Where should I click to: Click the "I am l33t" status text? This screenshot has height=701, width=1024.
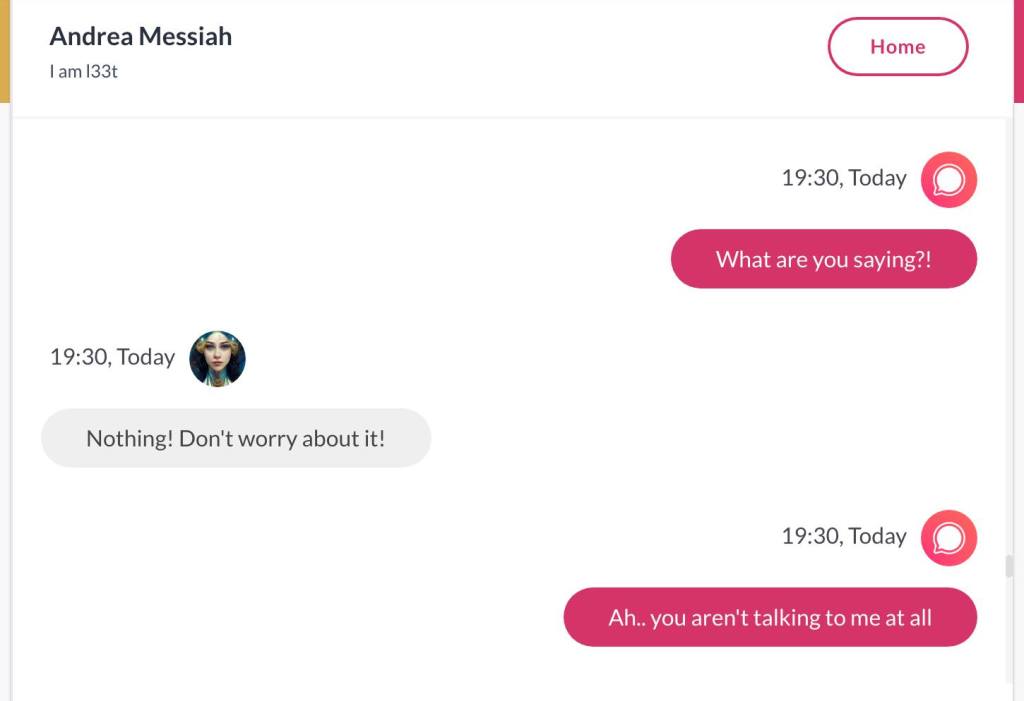(84, 72)
